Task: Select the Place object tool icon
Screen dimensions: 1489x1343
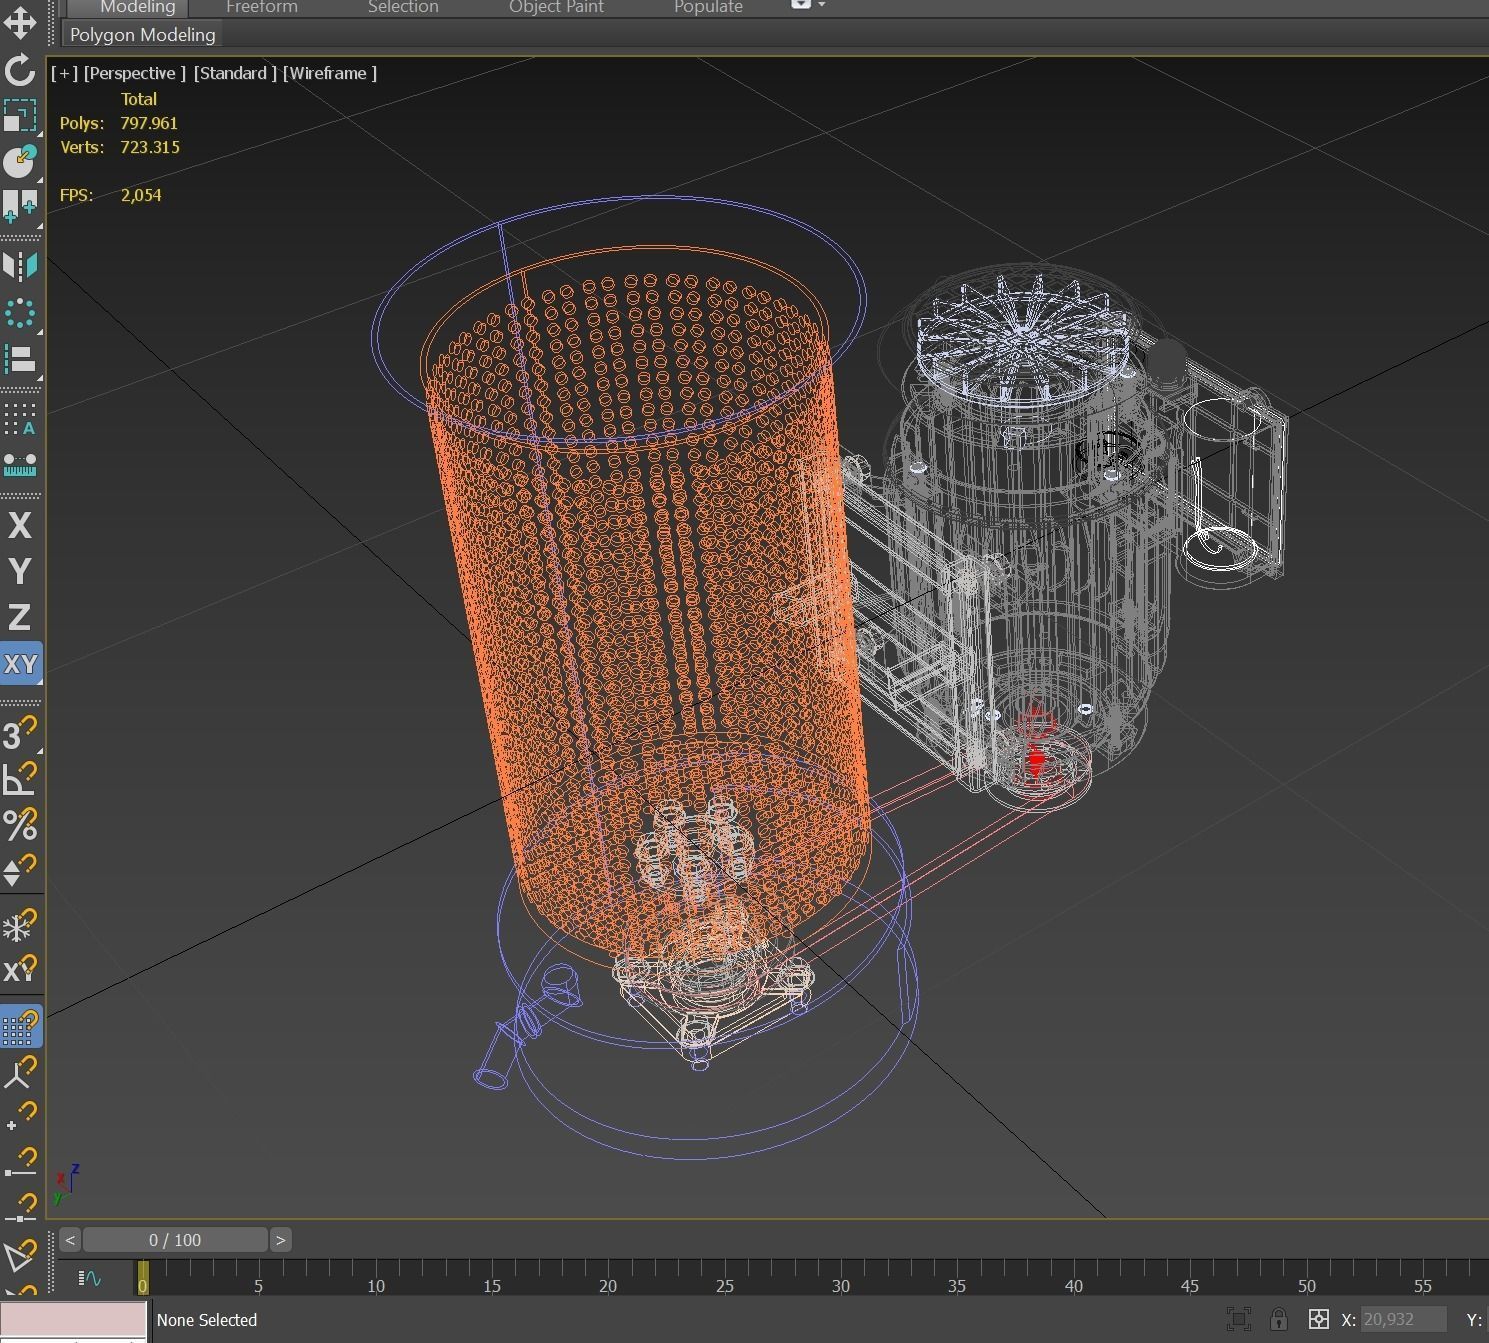Action: point(20,162)
